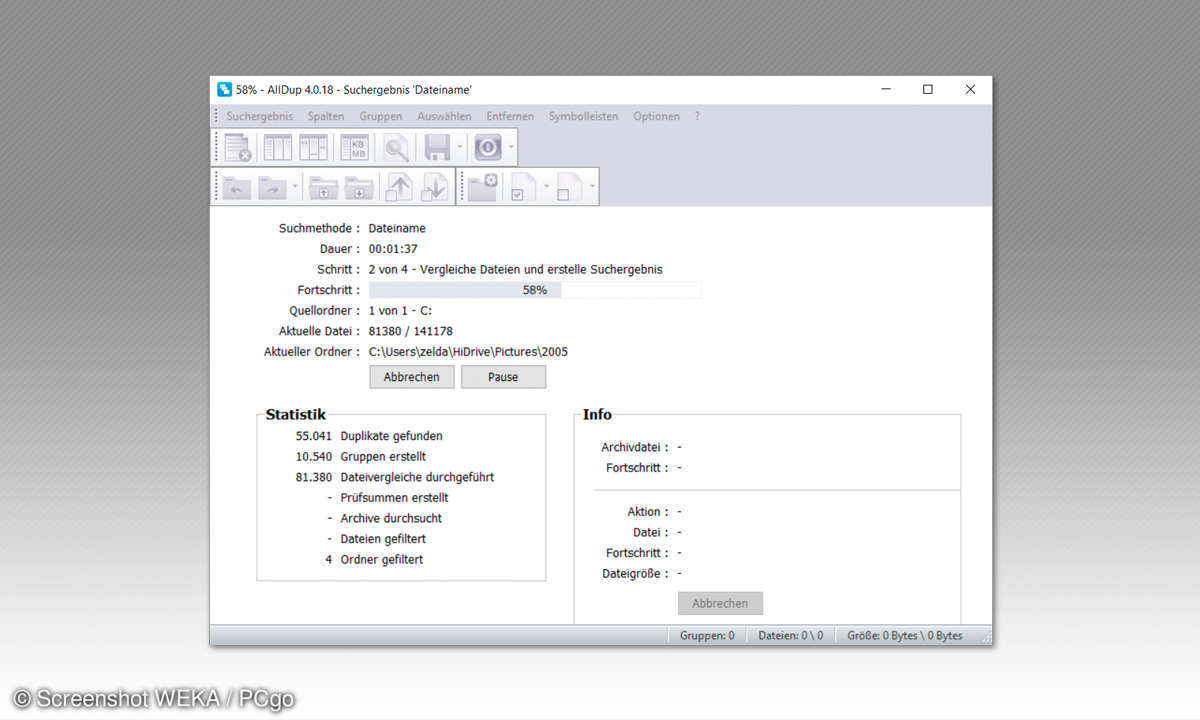This screenshot has height=720, width=1200.
Task: Click the '4 Ordner gefiltert' statistic
Action: point(374,560)
